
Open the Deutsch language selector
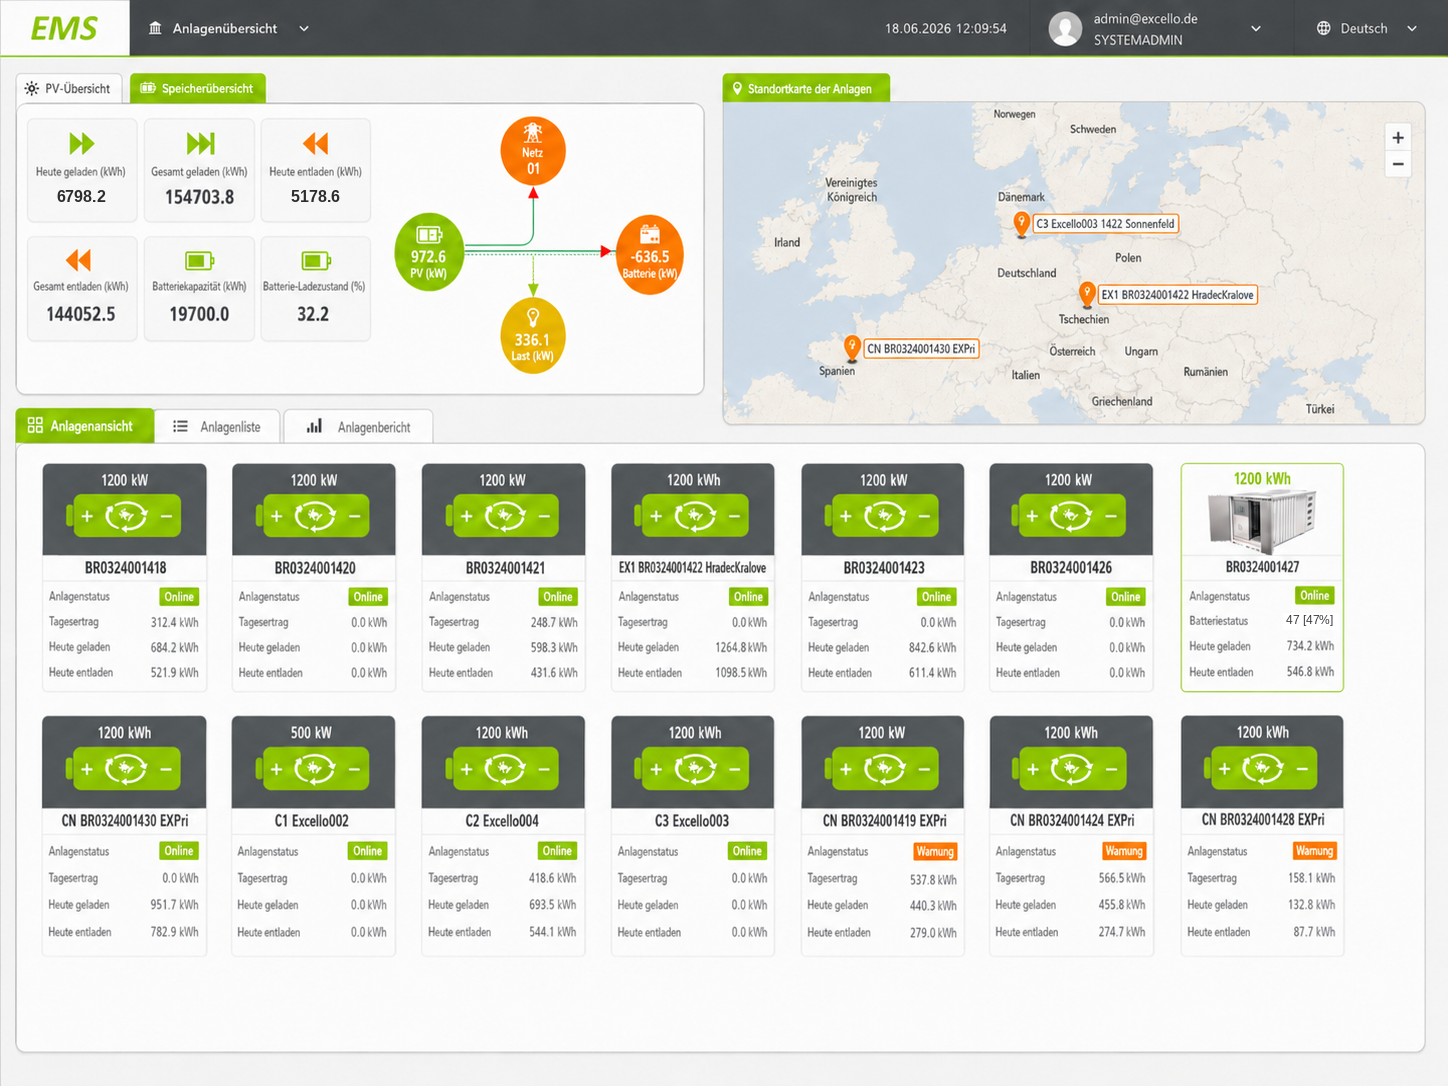tap(1366, 28)
